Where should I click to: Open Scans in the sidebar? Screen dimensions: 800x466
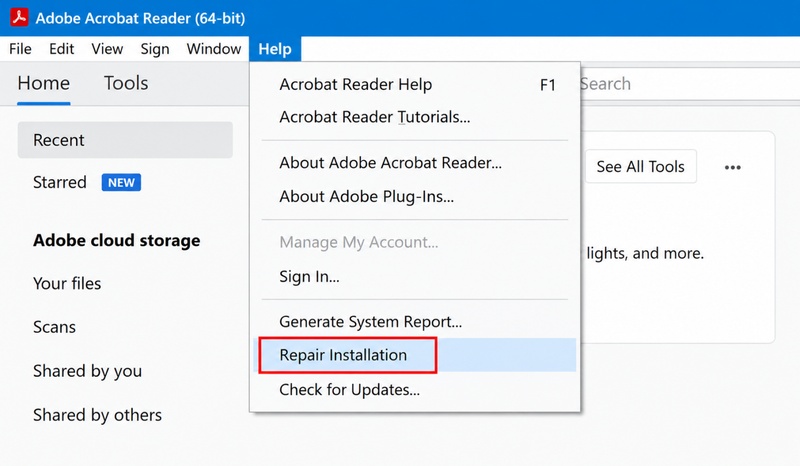(x=54, y=327)
